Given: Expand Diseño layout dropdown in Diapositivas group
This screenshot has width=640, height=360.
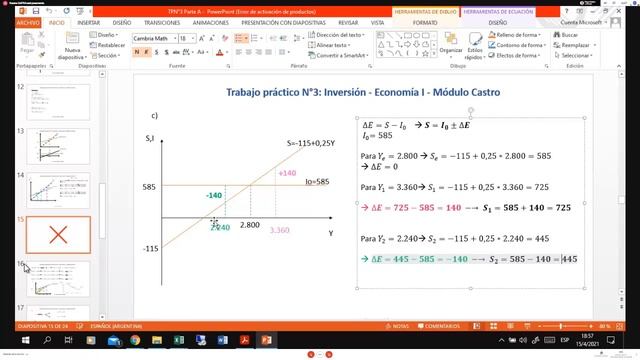Looking at the screenshot, I should [x=104, y=35].
